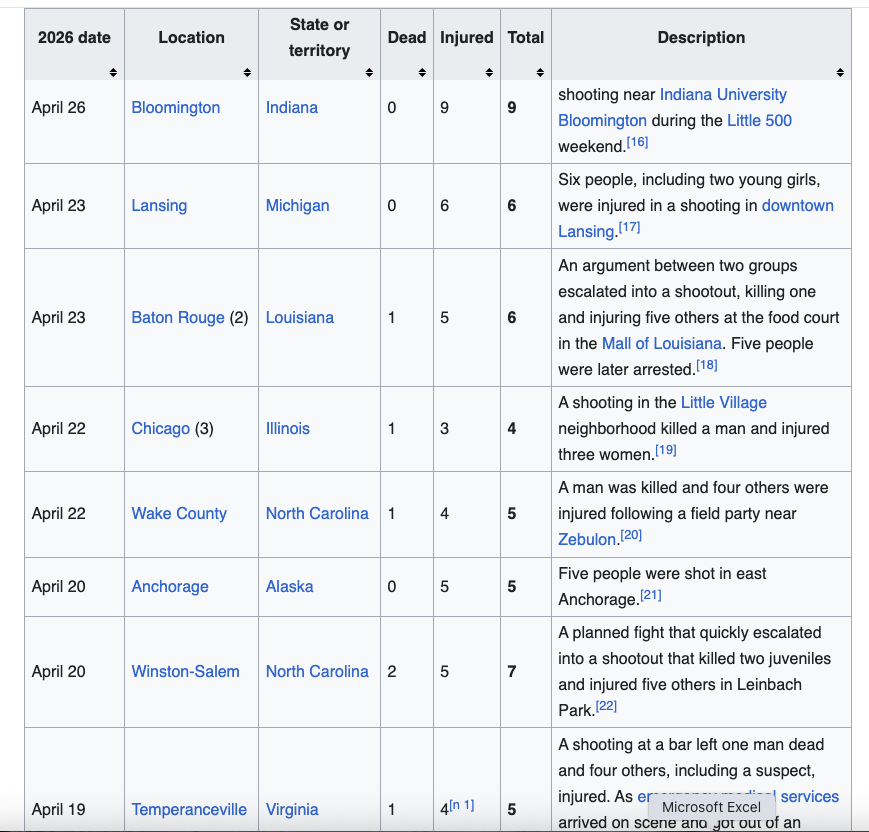Open the Lansing location link
This screenshot has height=832, width=869.
pos(159,206)
